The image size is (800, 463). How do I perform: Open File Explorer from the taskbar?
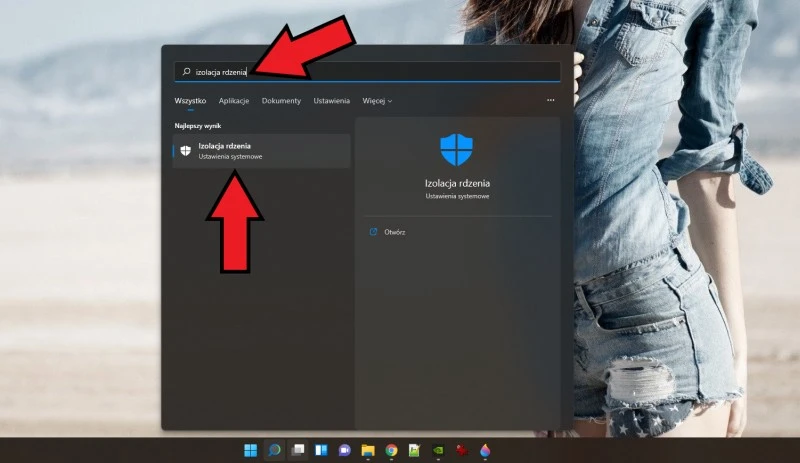[368, 450]
